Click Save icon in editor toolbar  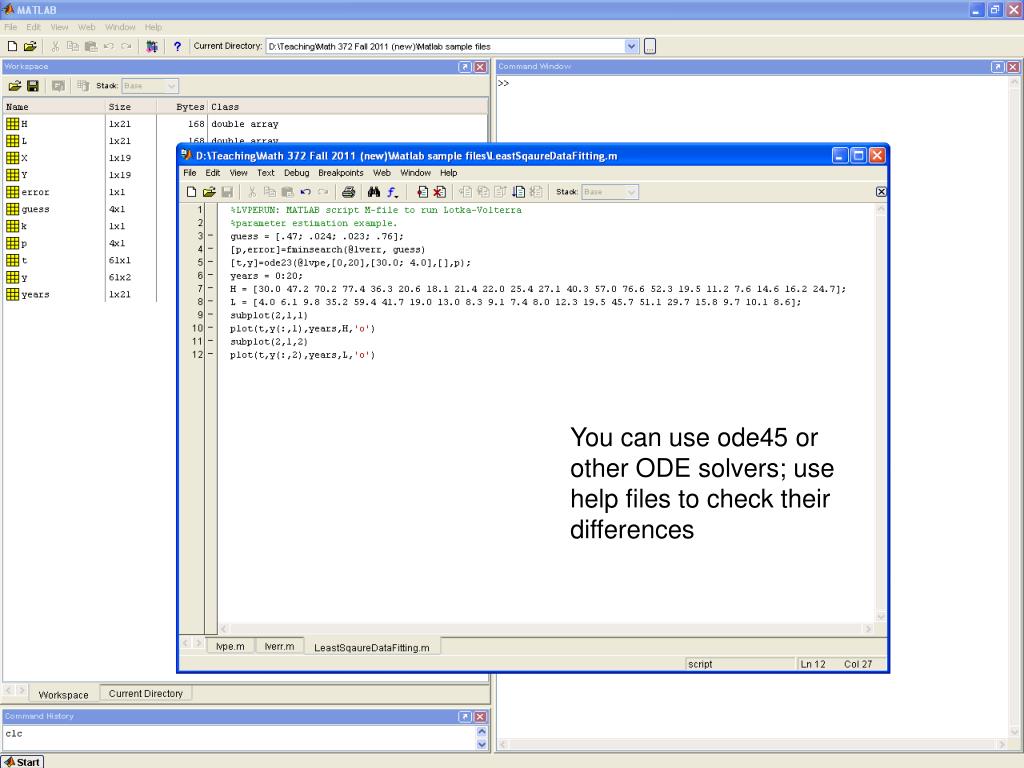point(227,192)
